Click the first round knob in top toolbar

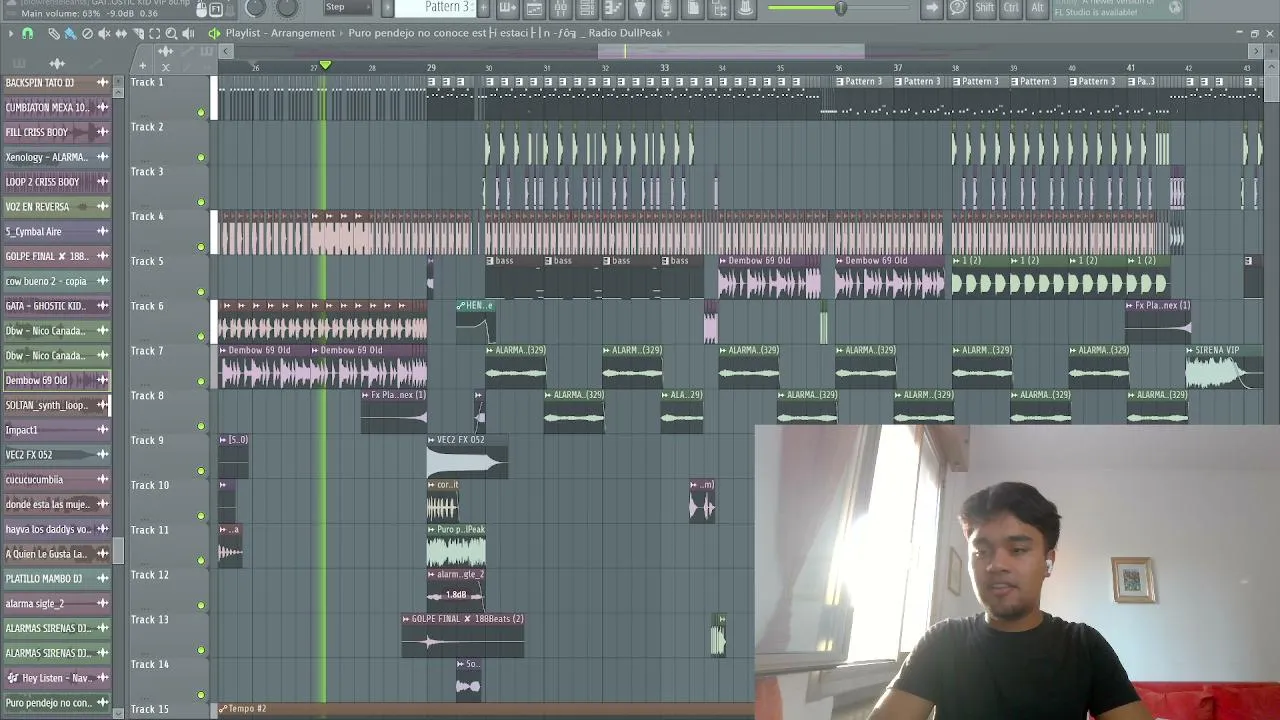255,8
